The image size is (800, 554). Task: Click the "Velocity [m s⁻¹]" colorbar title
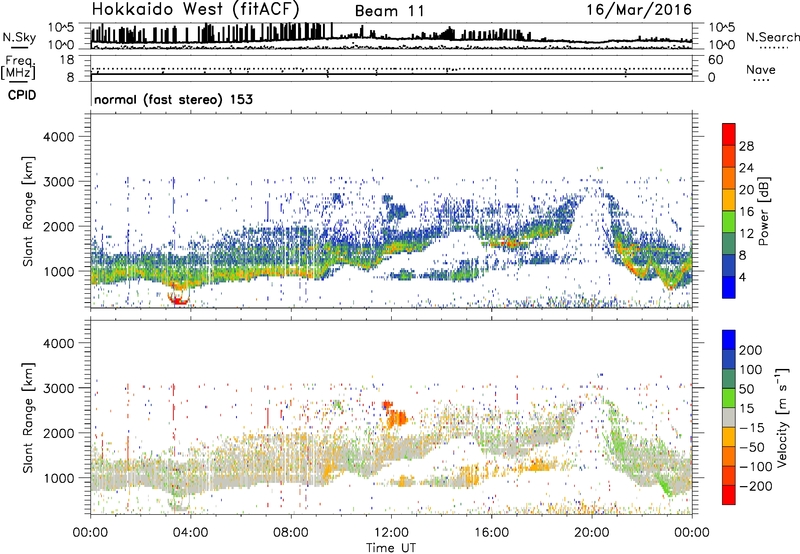pyautogui.click(x=782, y=417)
